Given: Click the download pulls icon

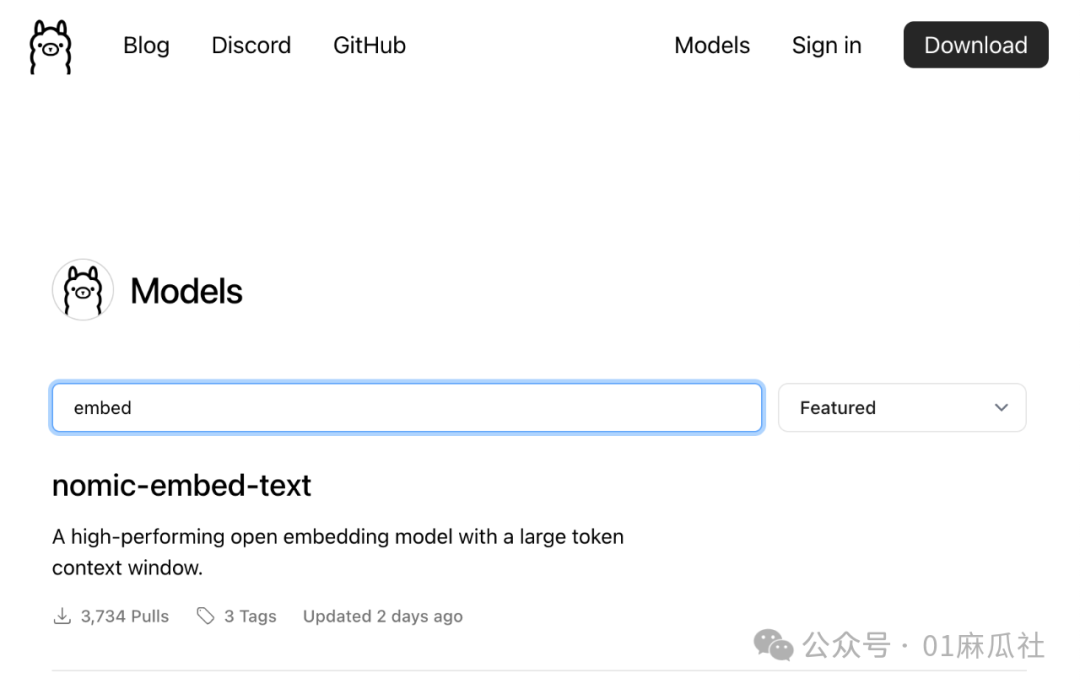Looking at the screenshot, I should 62,616.
